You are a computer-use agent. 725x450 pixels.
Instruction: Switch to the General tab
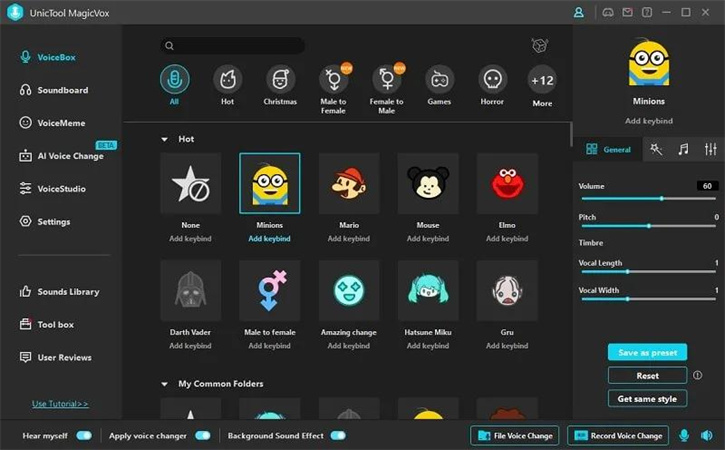(608, 149)
